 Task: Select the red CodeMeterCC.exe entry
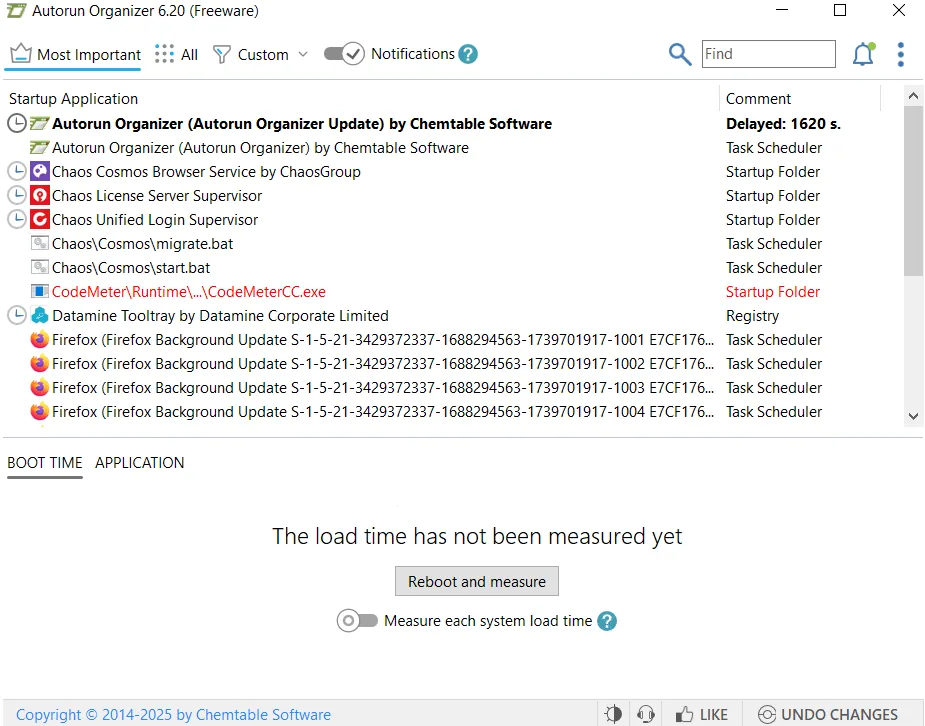point(189,292)
